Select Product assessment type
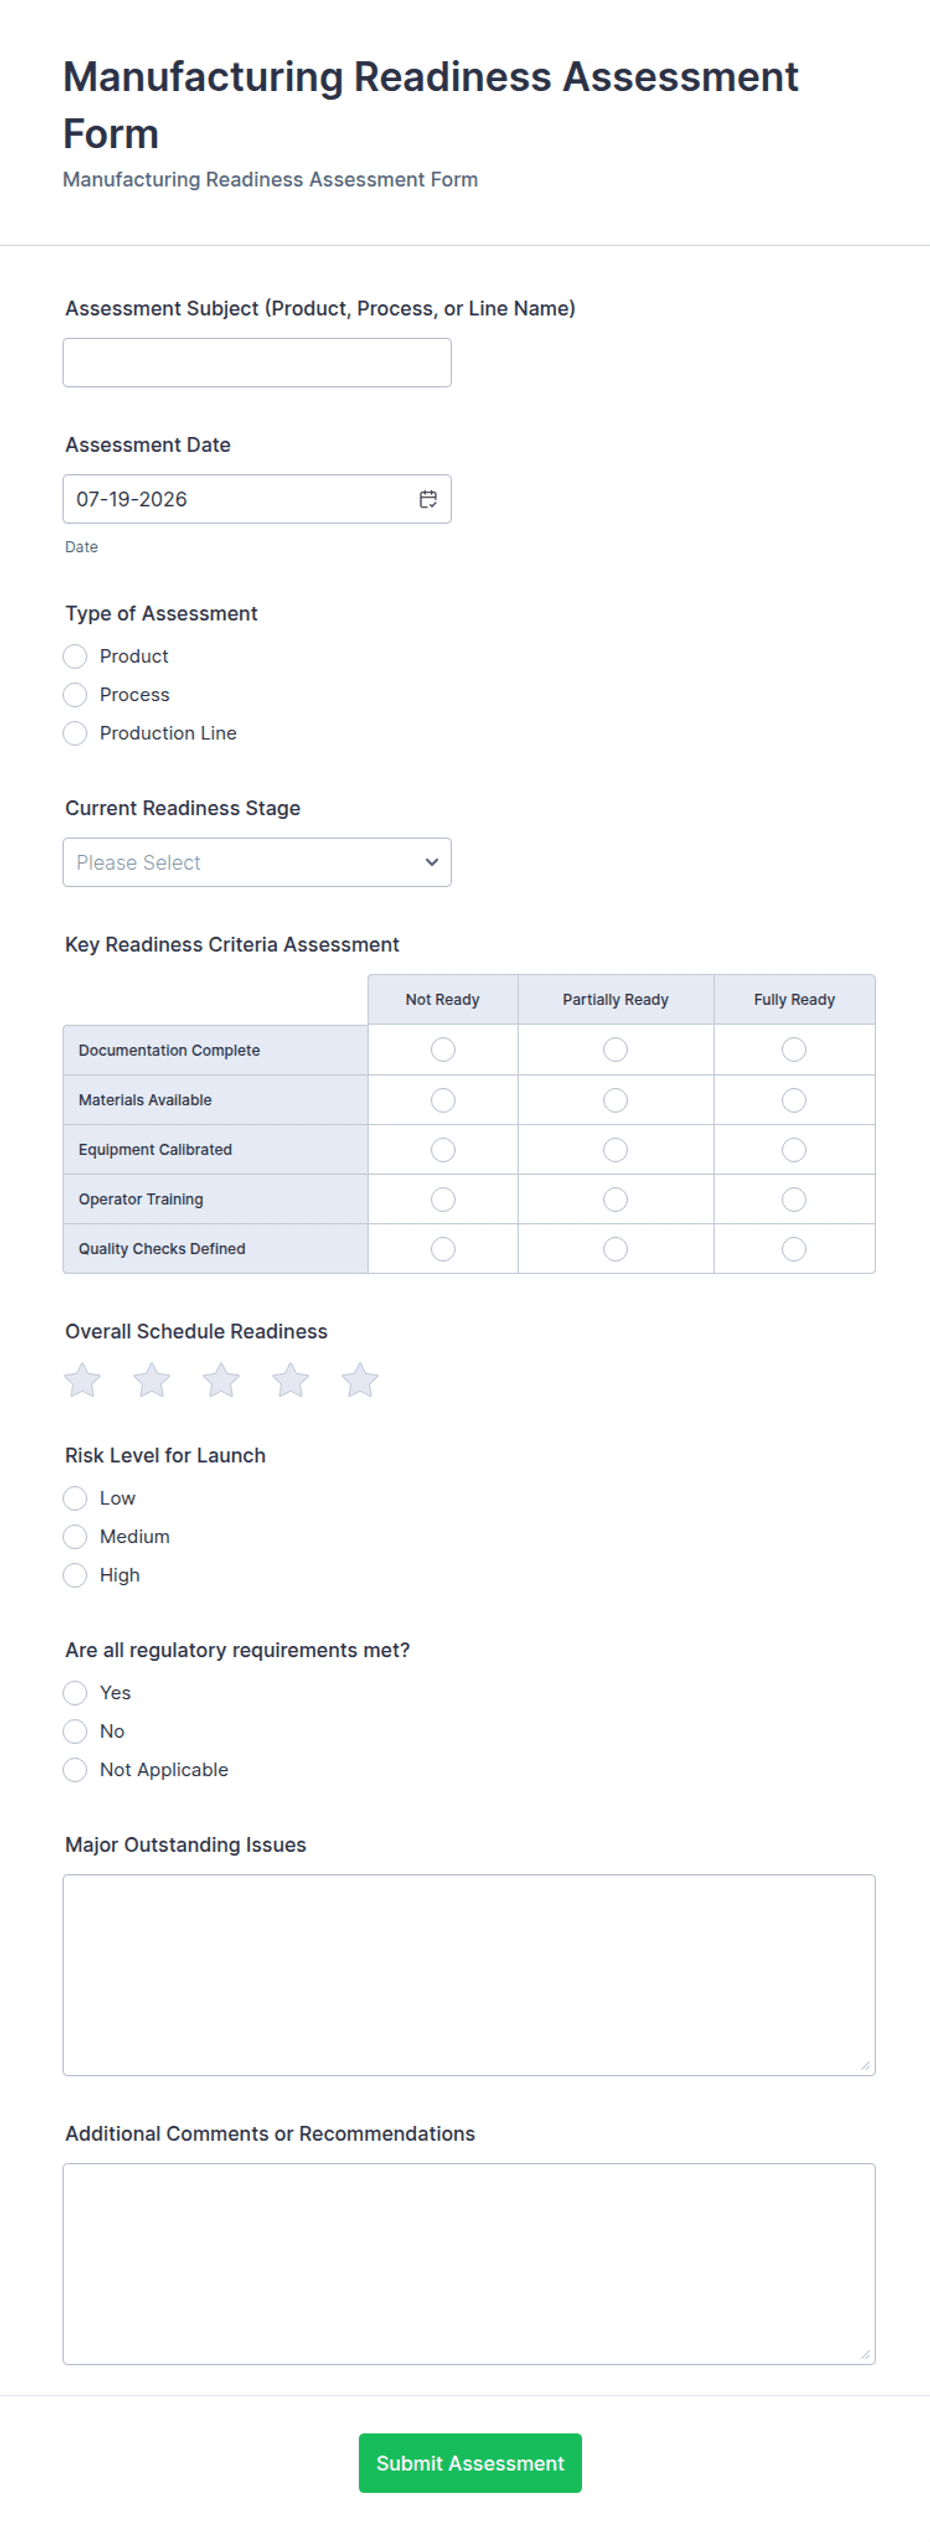This screenshot has width=930, height=2542. 75,656
